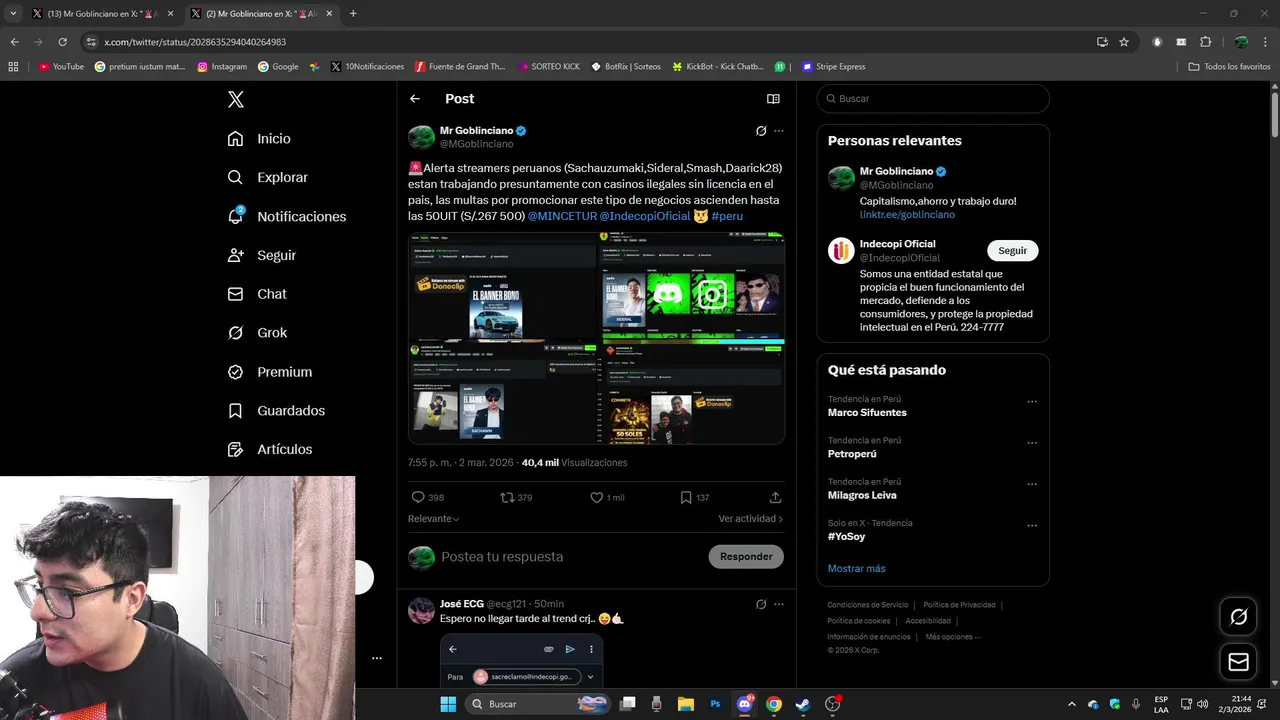The height and width of the screenshot is (720, 1280).
Task: Open Marco Sifuentes trend
Action: pos(867,413)
